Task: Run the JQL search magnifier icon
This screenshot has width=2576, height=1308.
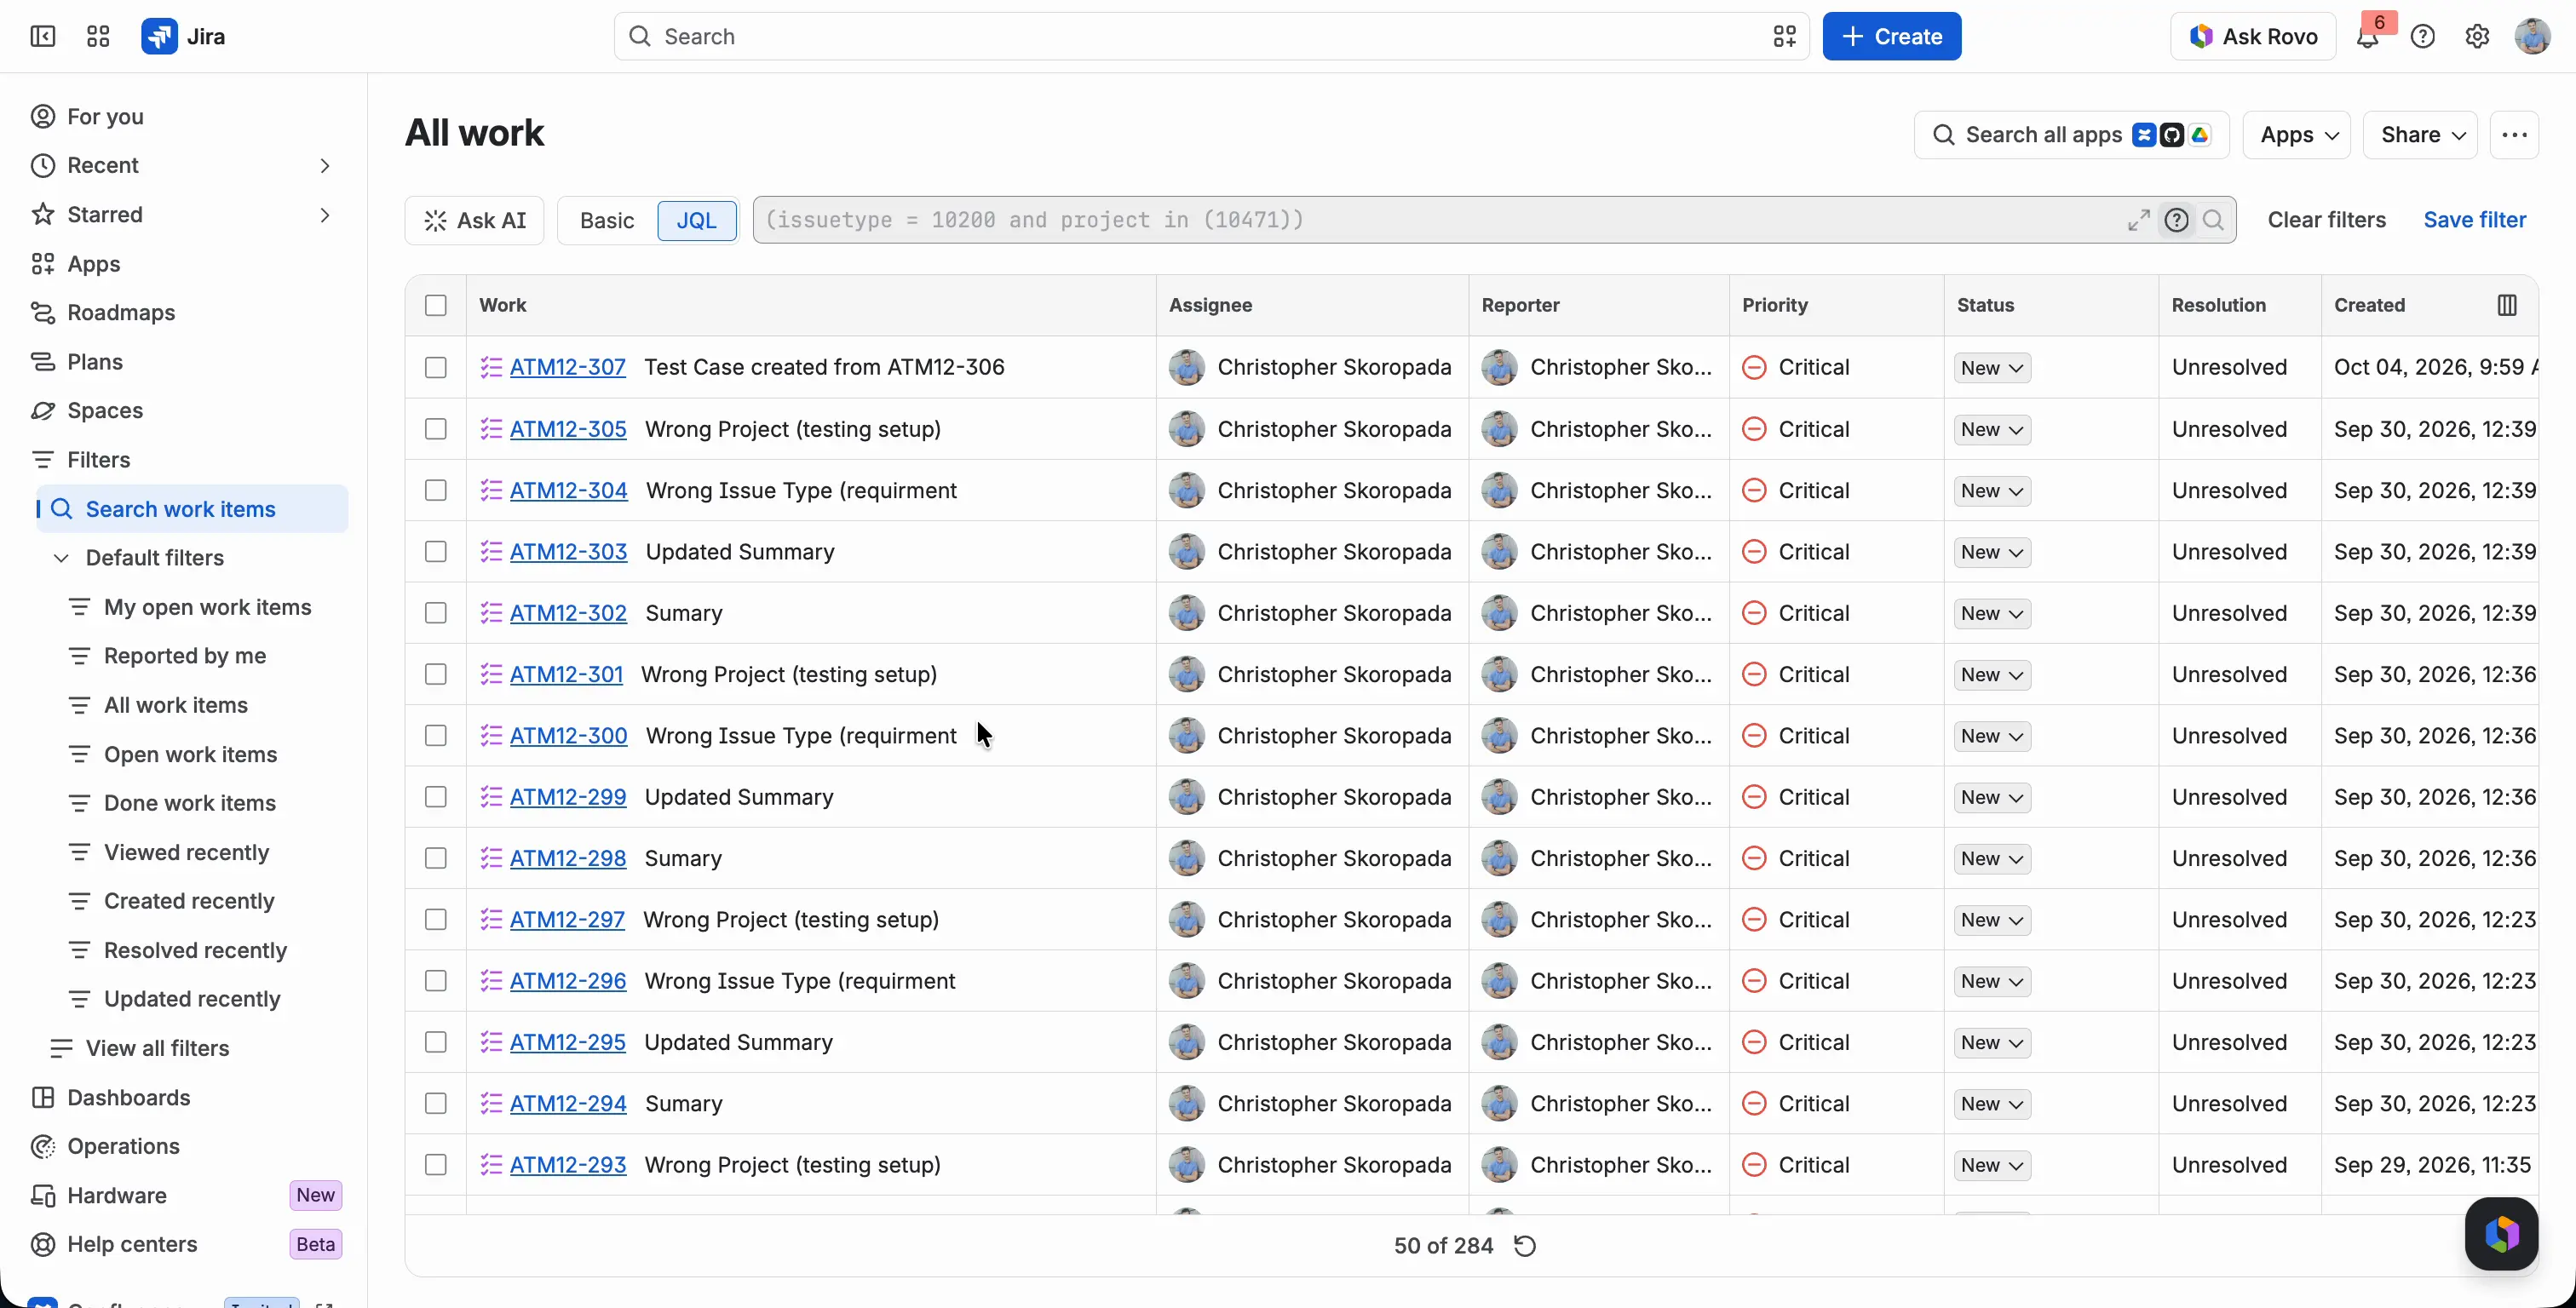Action: click(x=2213, y=220)
